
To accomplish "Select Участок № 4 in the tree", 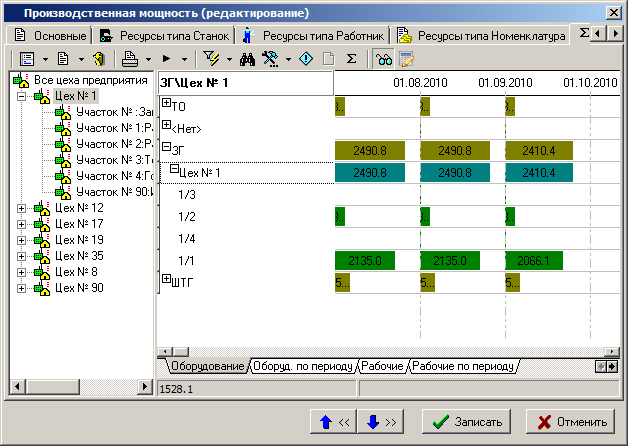I will click(x=114, y=176).
